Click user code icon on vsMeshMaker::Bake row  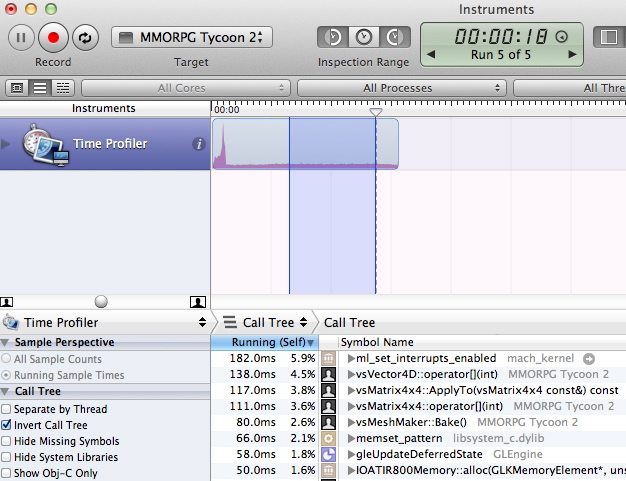coord(328,422)
